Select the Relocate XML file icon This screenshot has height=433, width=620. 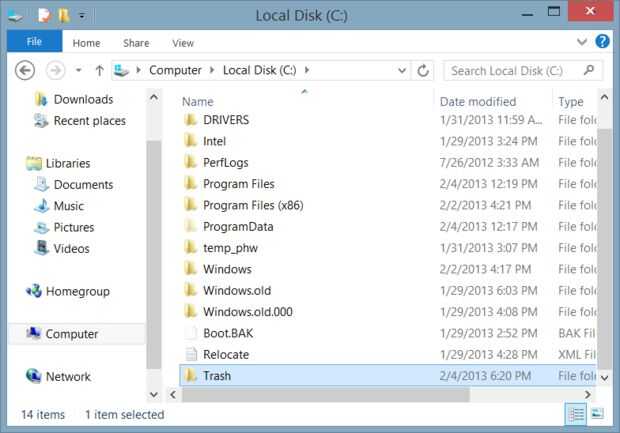[x=191, y=354]
